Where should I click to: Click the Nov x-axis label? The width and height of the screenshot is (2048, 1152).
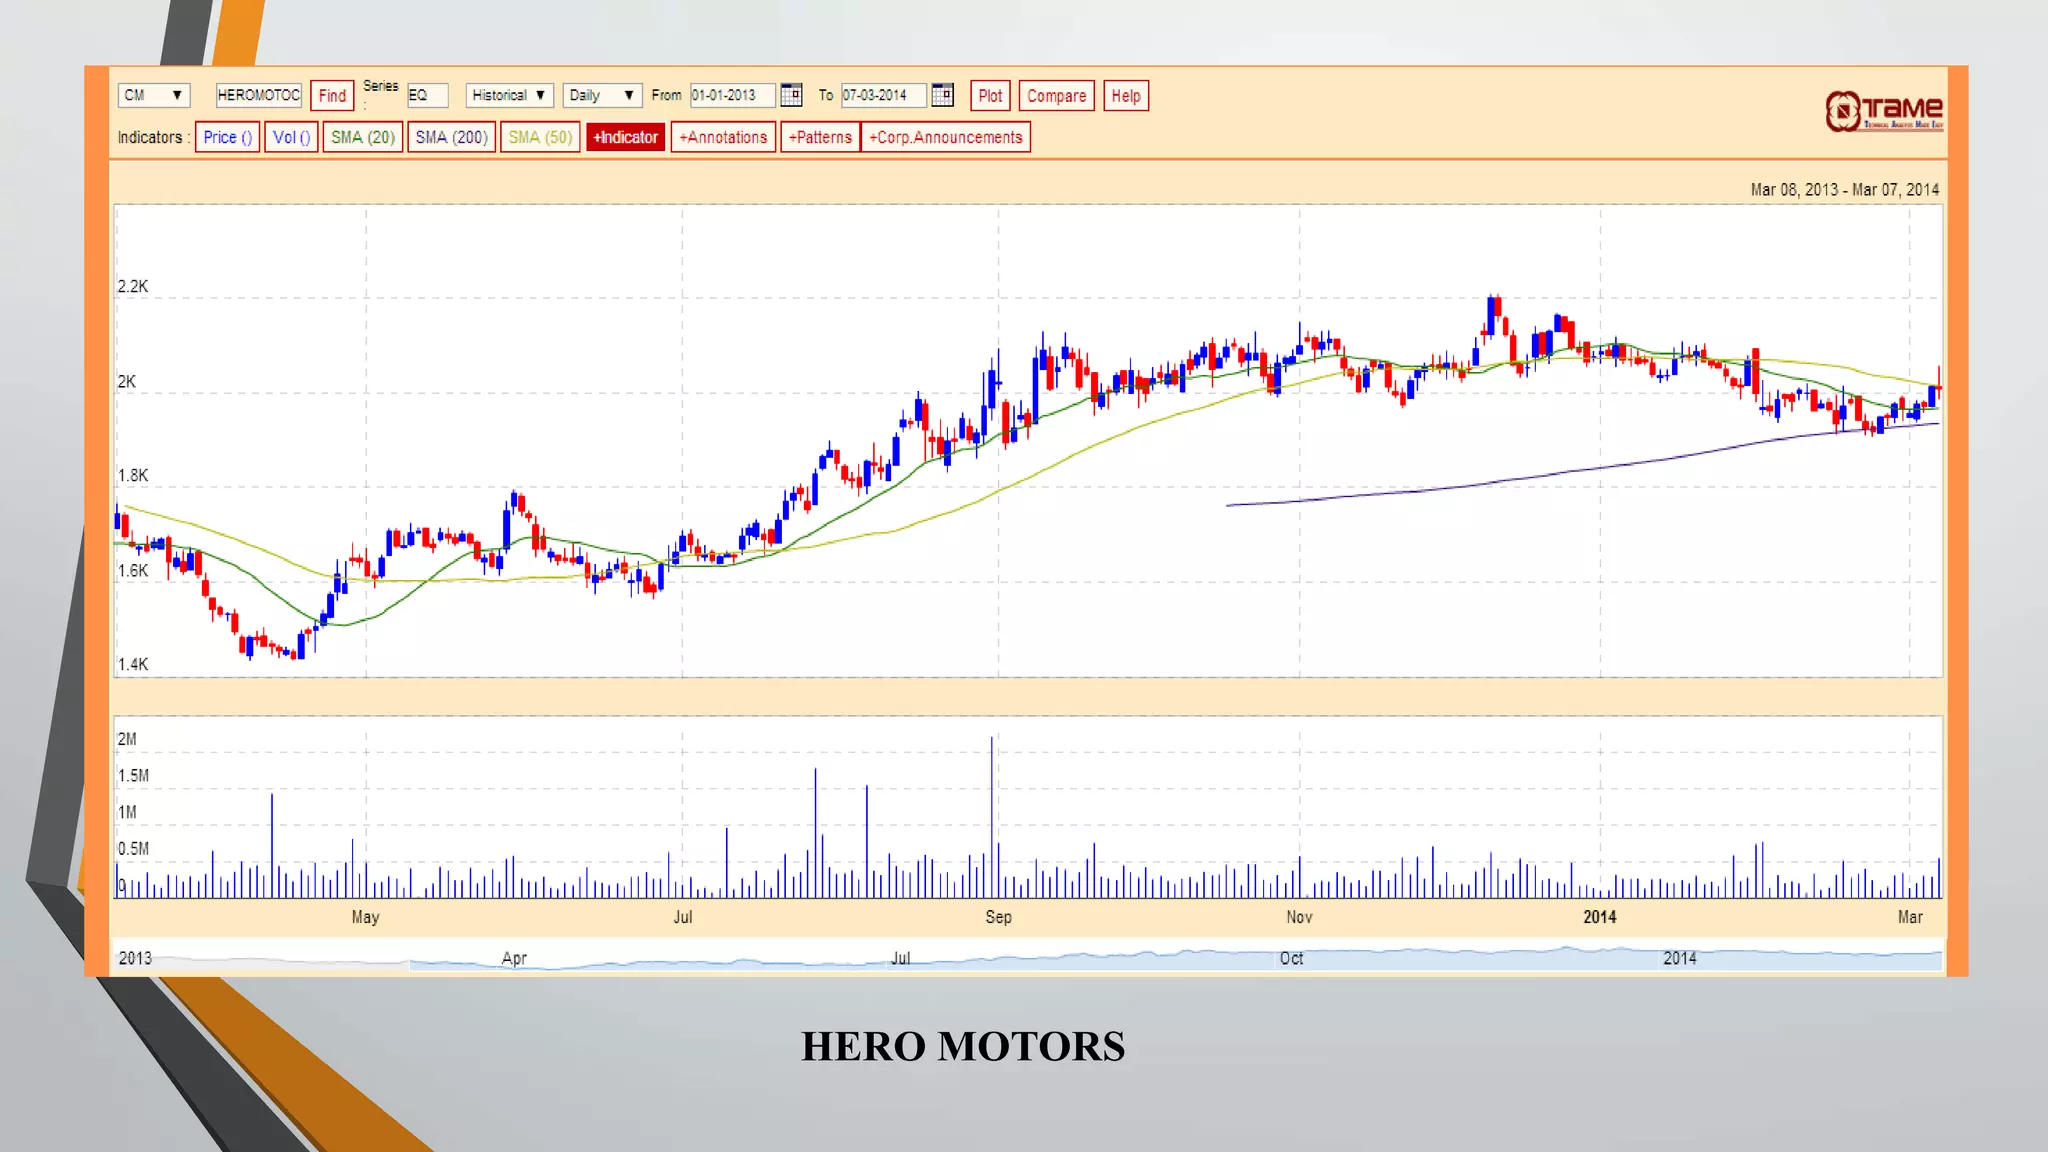(x=1299, y=917)
